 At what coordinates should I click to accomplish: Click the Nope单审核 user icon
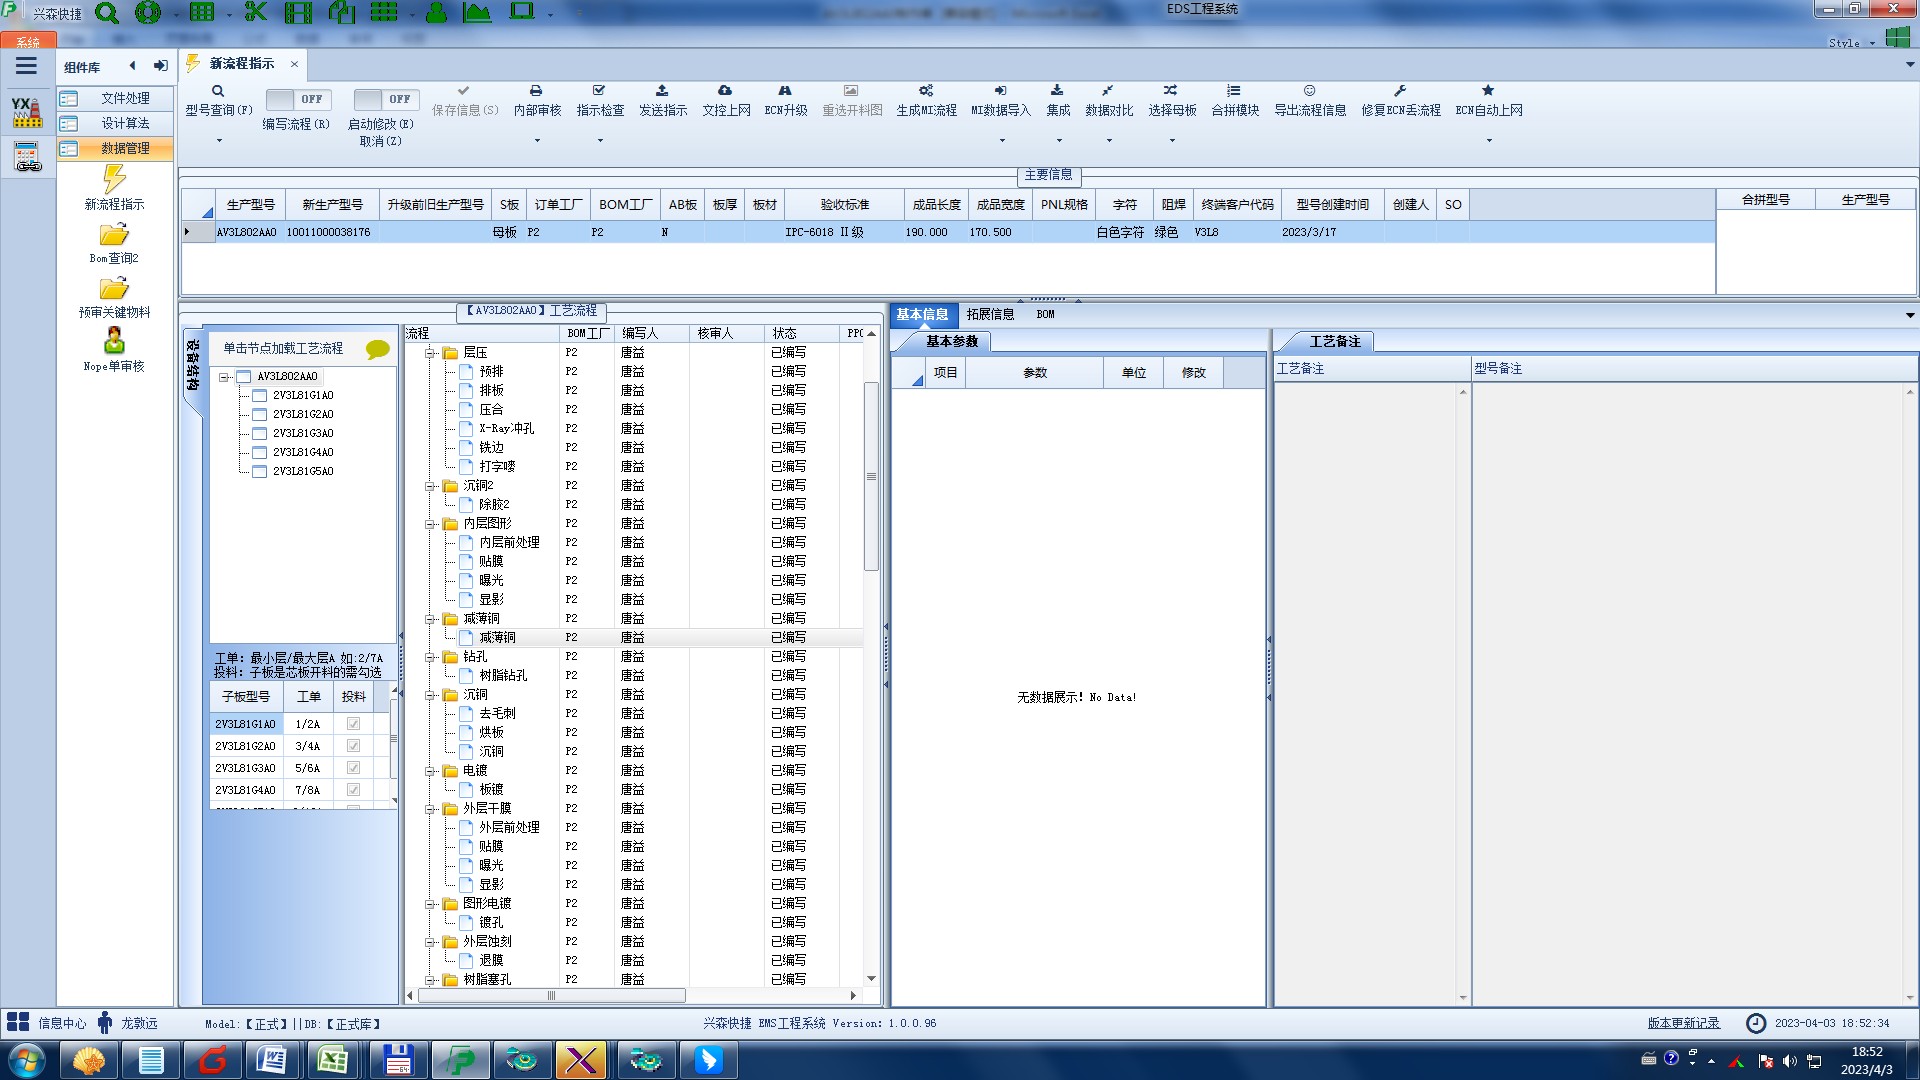114,341
